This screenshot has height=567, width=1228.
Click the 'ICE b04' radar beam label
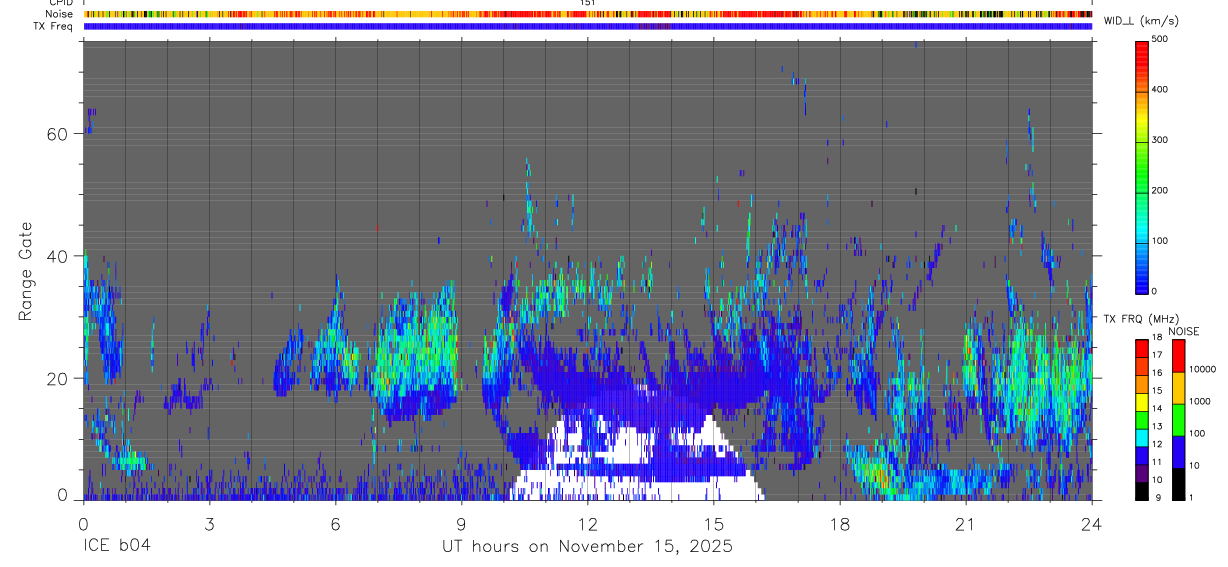pos(116,546)
